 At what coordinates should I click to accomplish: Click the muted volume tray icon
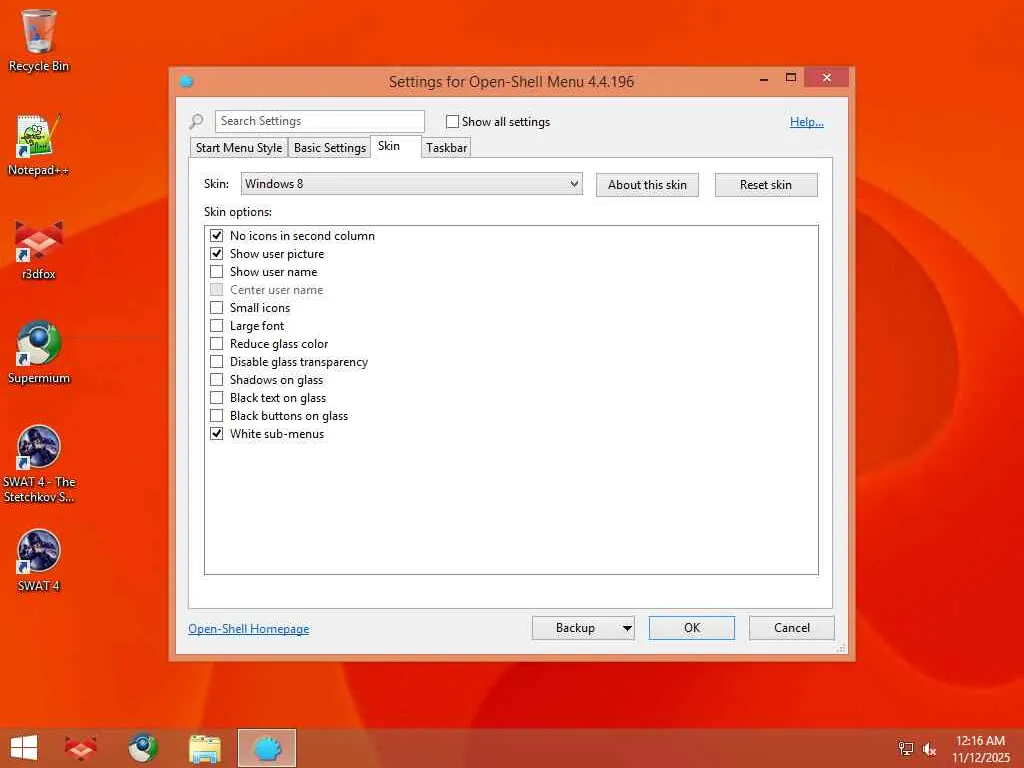click(929, 749)
